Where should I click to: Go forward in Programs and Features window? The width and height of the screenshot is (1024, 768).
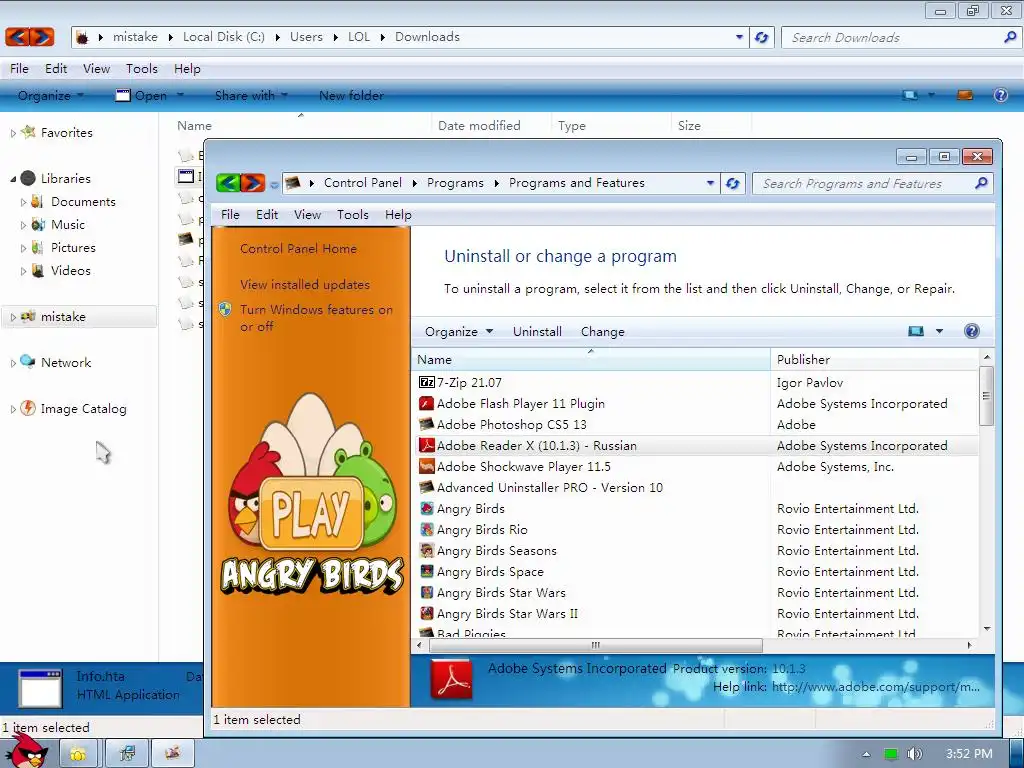[253, 183]
